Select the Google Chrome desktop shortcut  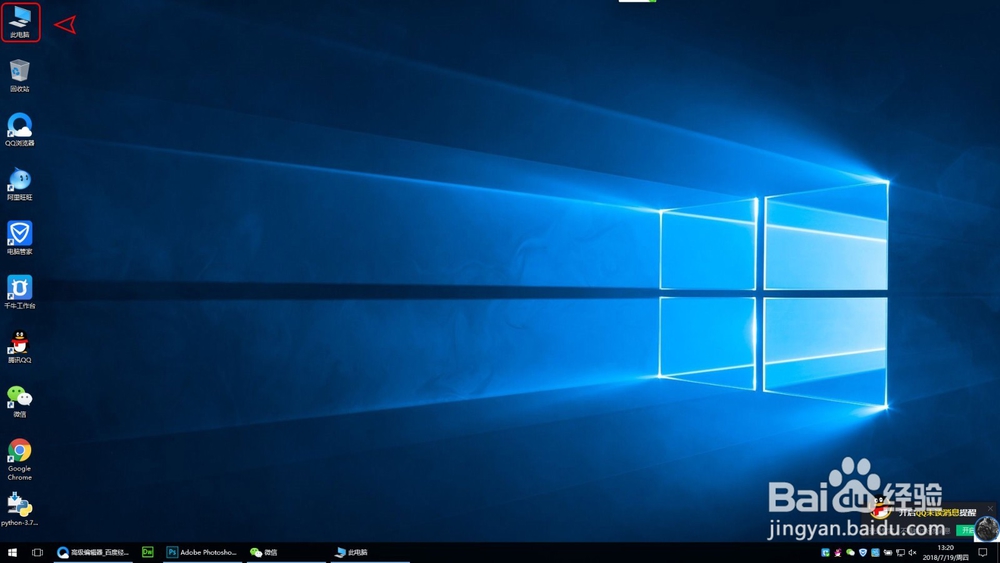pos(20,460)
